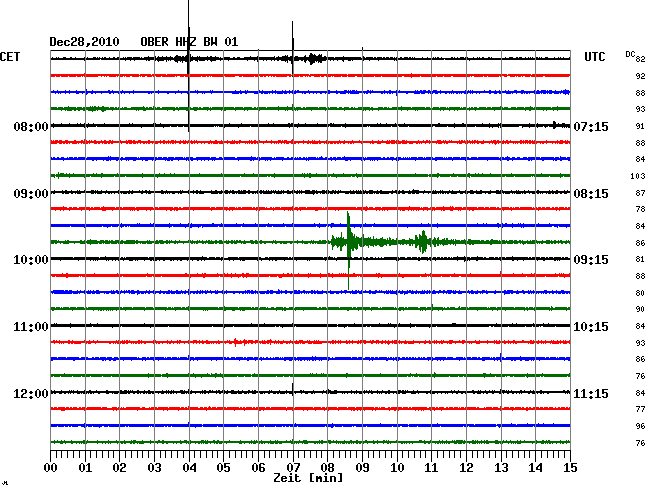Select the DC value 103
Viewport: 650px width, 494px height.
(638, 176)
